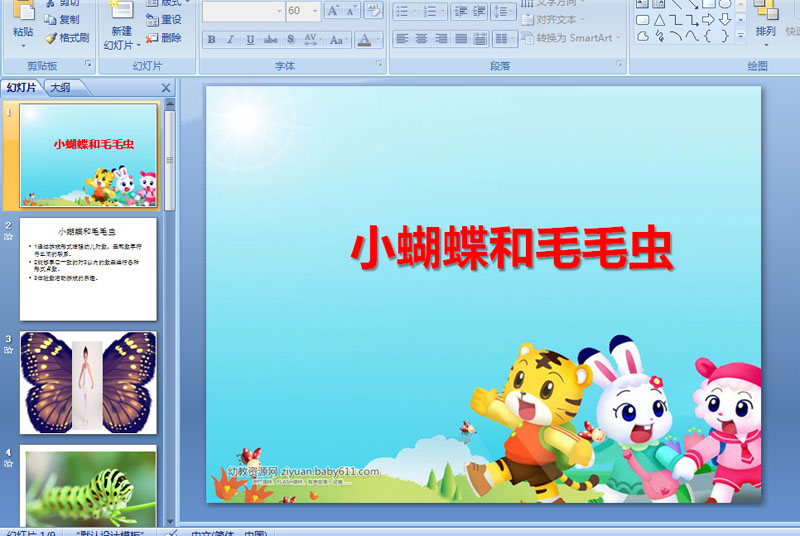Select the elbow connector shape

[x=676, y=20]
